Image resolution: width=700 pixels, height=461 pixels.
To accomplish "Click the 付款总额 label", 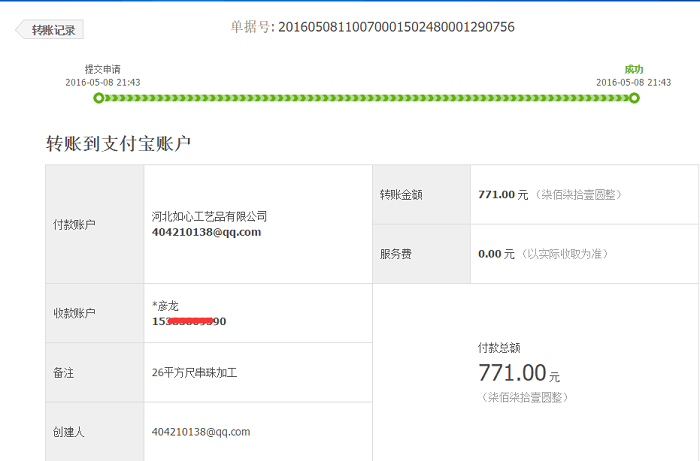I will tap(499, 348).
